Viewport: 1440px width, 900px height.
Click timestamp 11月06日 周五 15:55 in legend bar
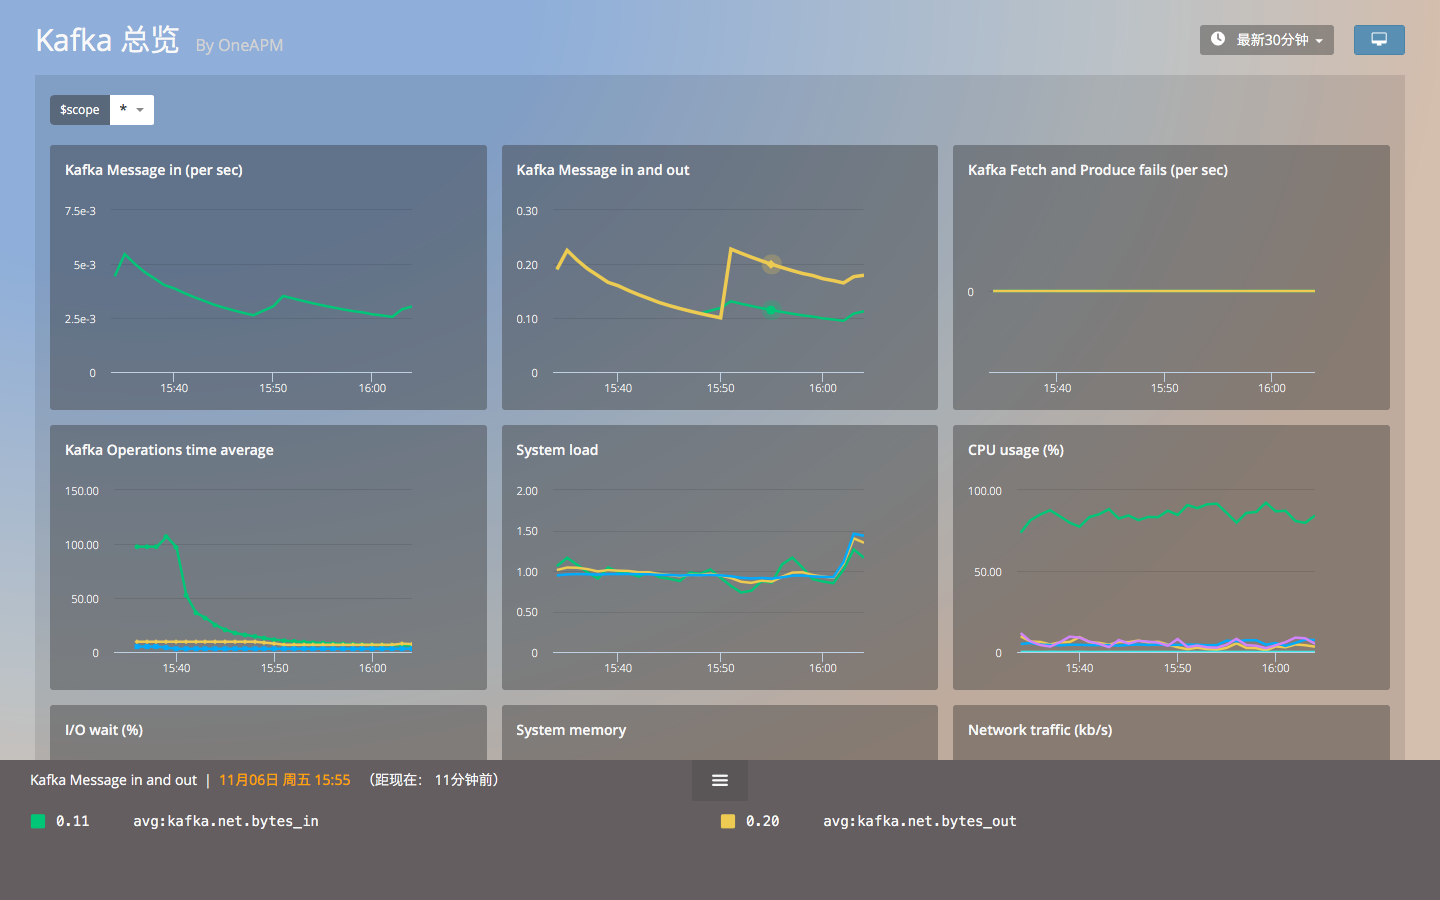[285, 780]
